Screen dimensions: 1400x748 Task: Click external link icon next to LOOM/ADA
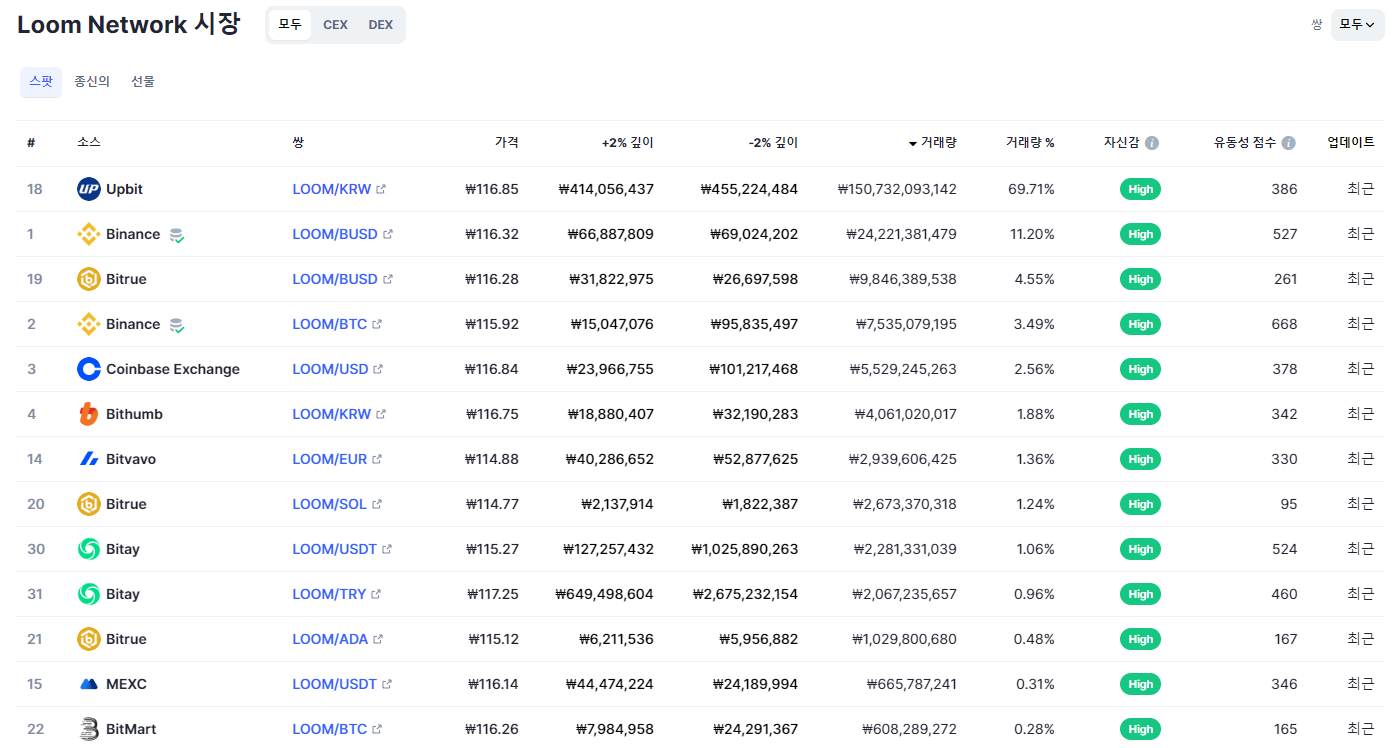378,639
